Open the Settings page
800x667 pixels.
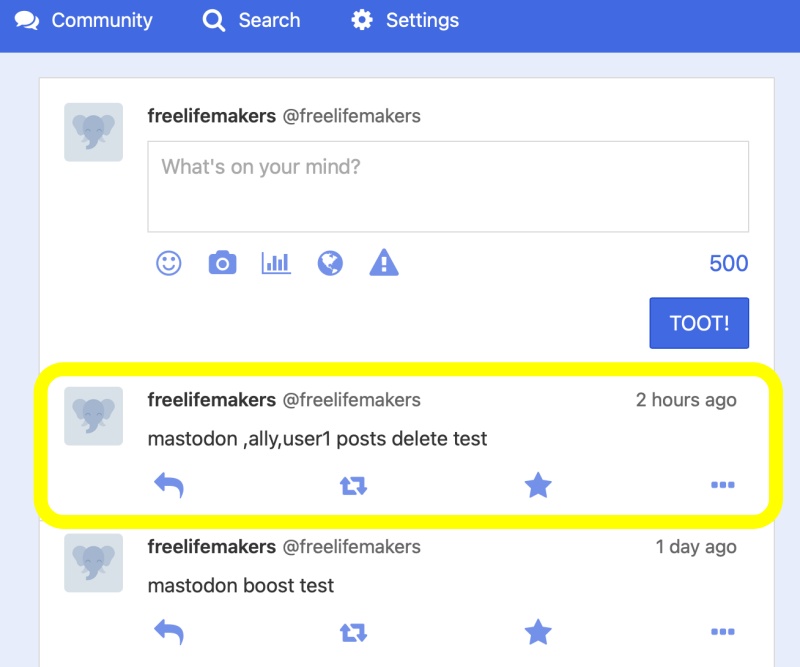point(405,20)
